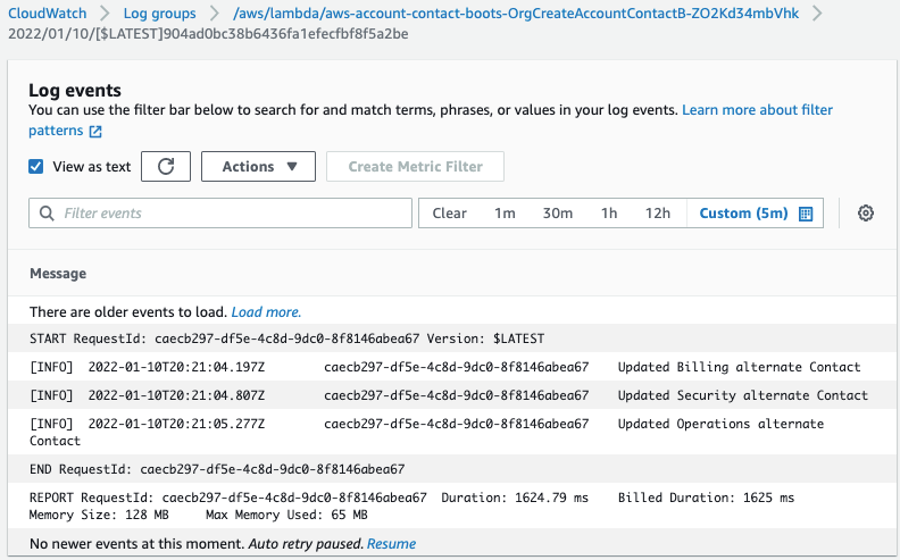Click calendar icon in Custom range
Screen dimensions: 902x560
[806, 214]
